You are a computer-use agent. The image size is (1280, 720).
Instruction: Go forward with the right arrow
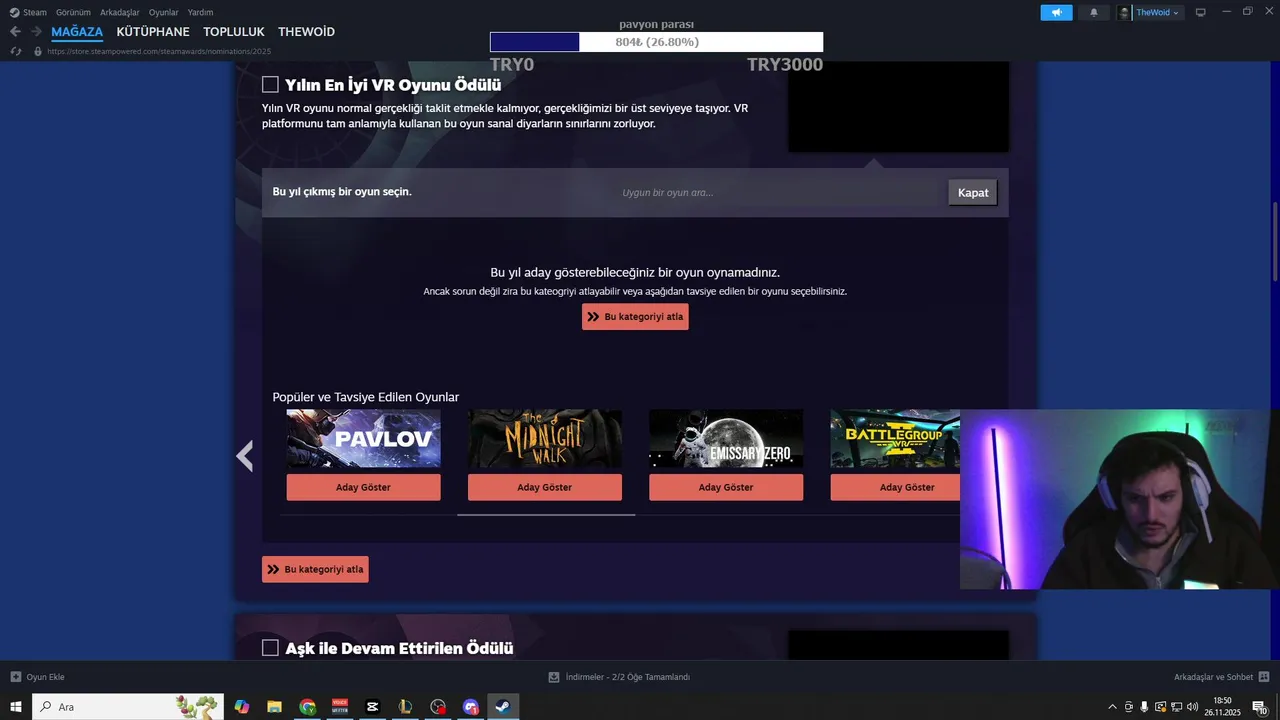point(36,32)
